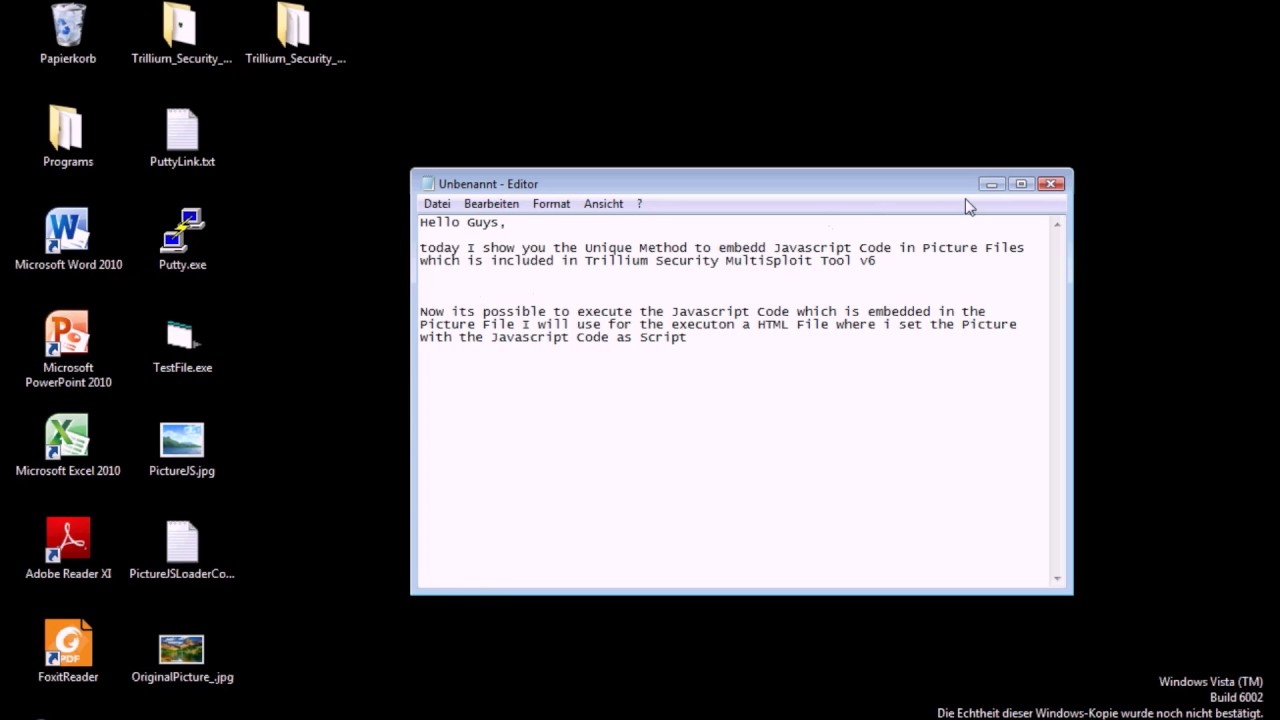Maximize the Unbenannt - Editor window
1280x720 pixels.
[x=1021, y=184]
